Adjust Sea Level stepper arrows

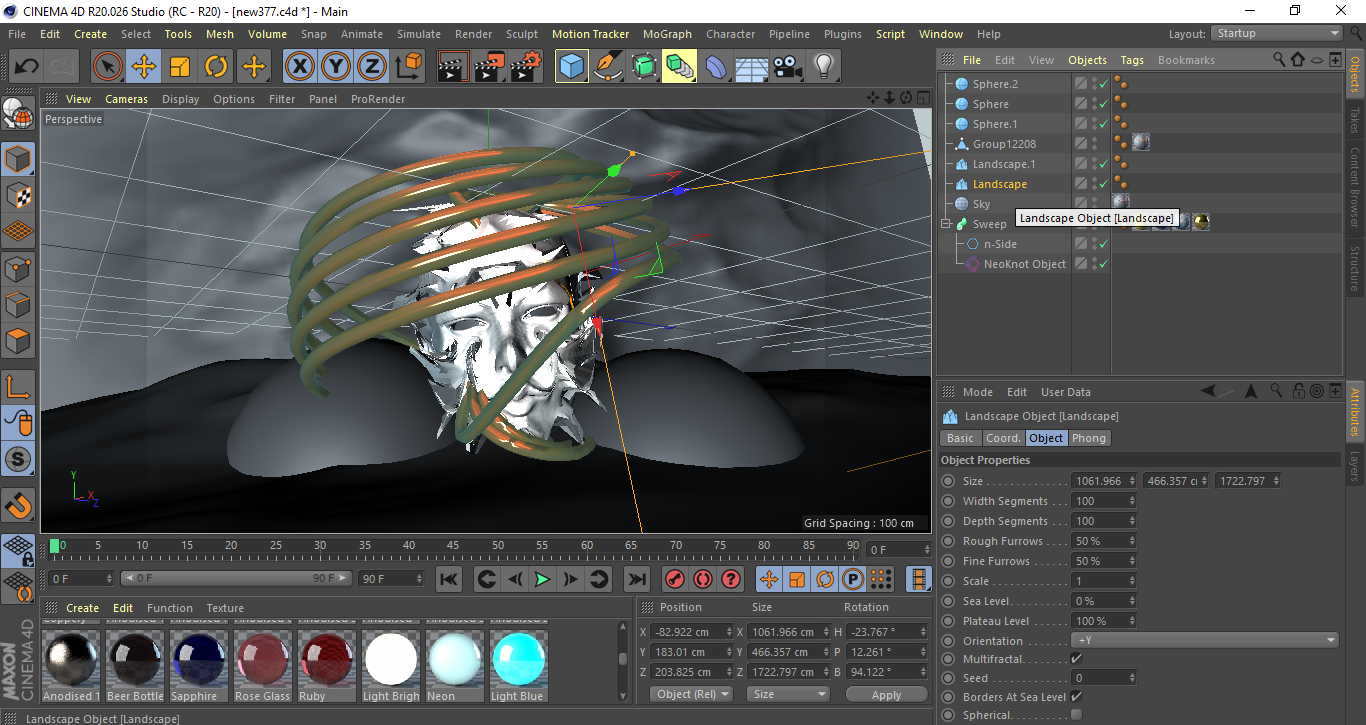click(1132, 601)
